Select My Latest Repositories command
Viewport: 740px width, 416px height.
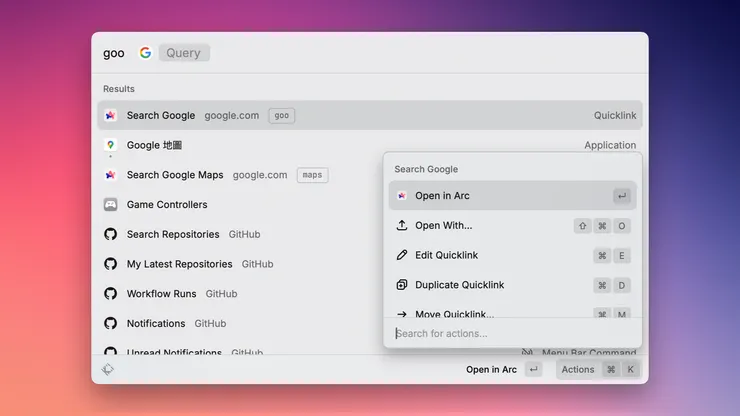(241, 264)
